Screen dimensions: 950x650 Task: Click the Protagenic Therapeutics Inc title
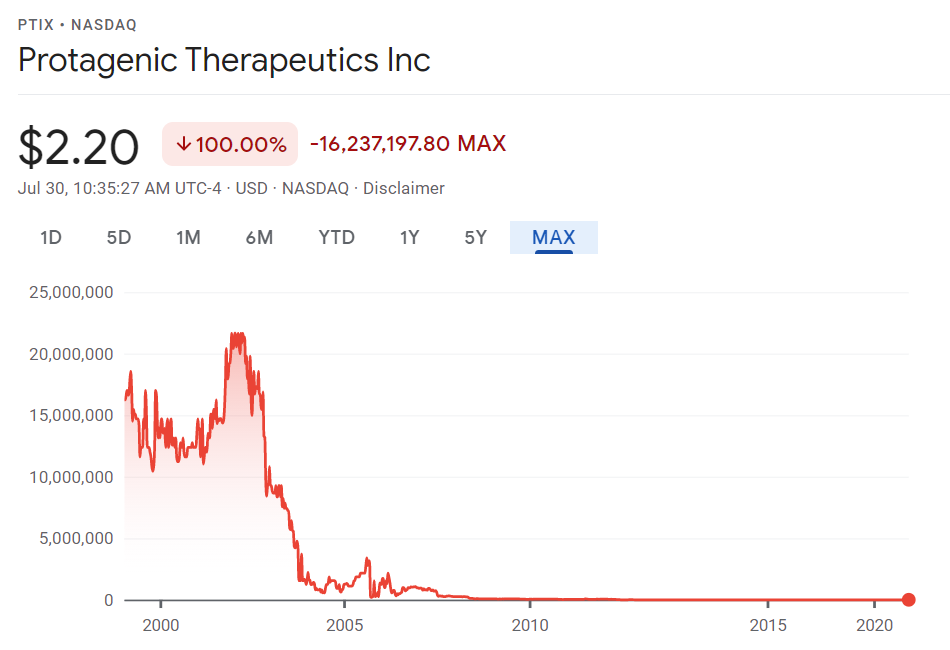click(224, 60)
